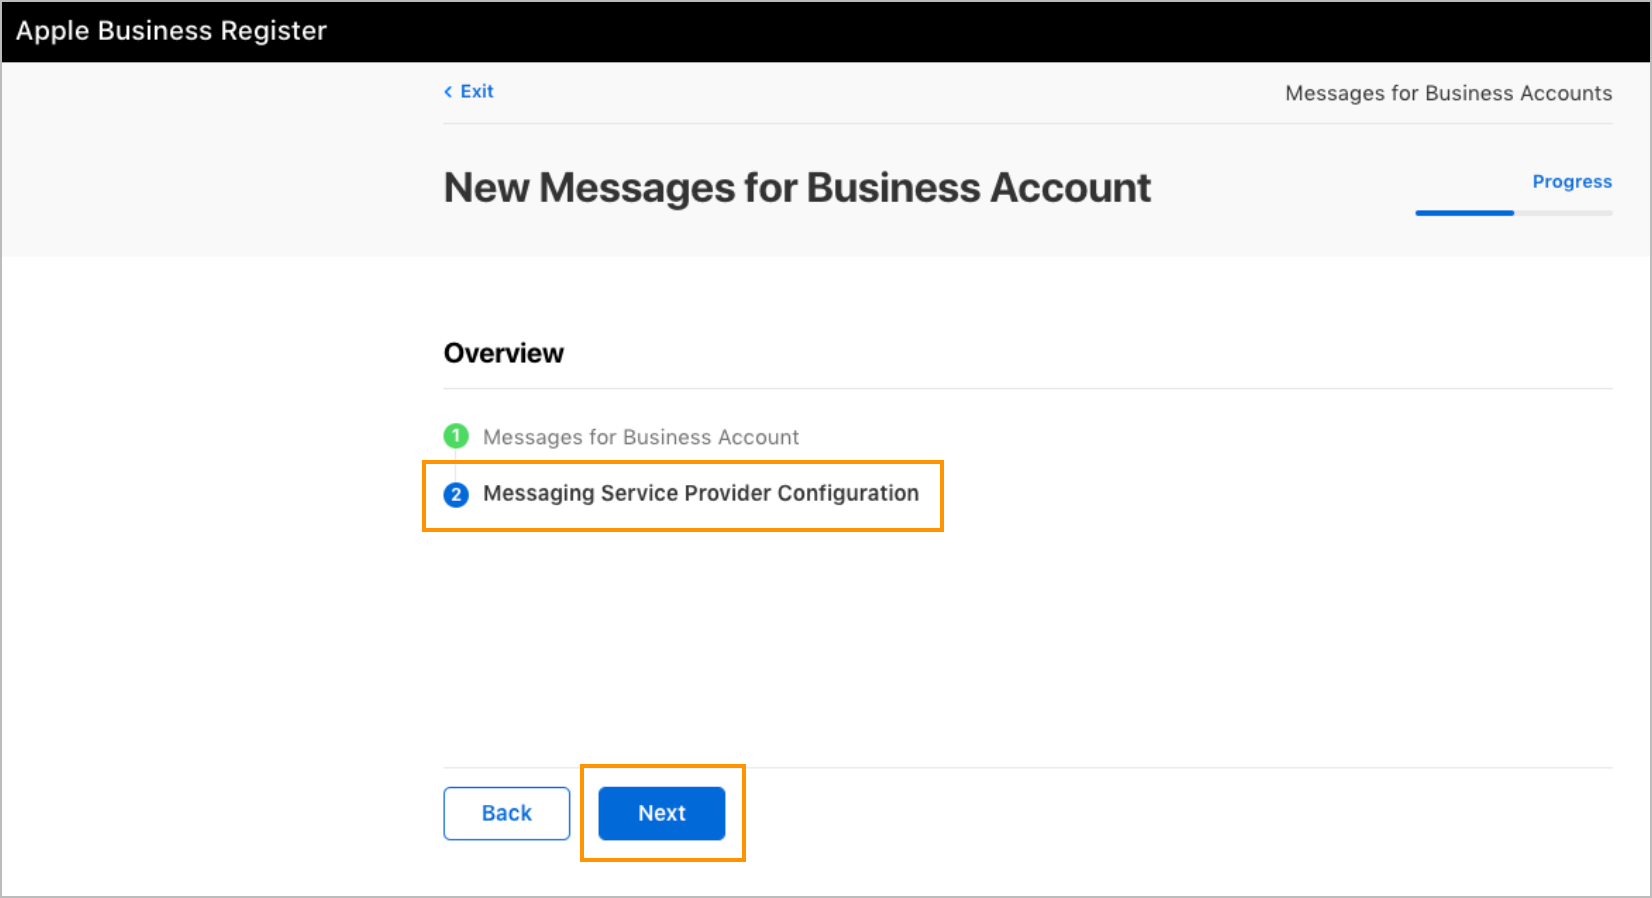Click Messages for Business Accounts header text
Viewport: 1652px width, 898px height.
click(1448, 93)
